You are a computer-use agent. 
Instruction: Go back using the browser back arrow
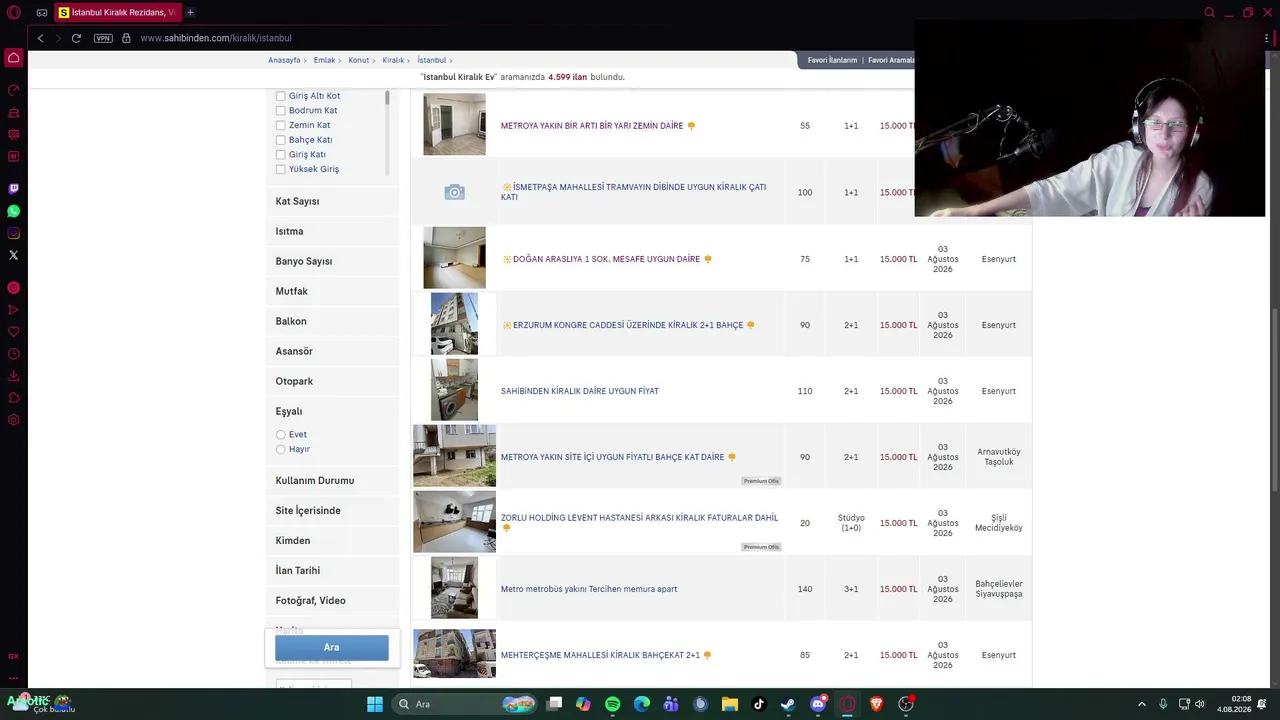tap(40, 38)
